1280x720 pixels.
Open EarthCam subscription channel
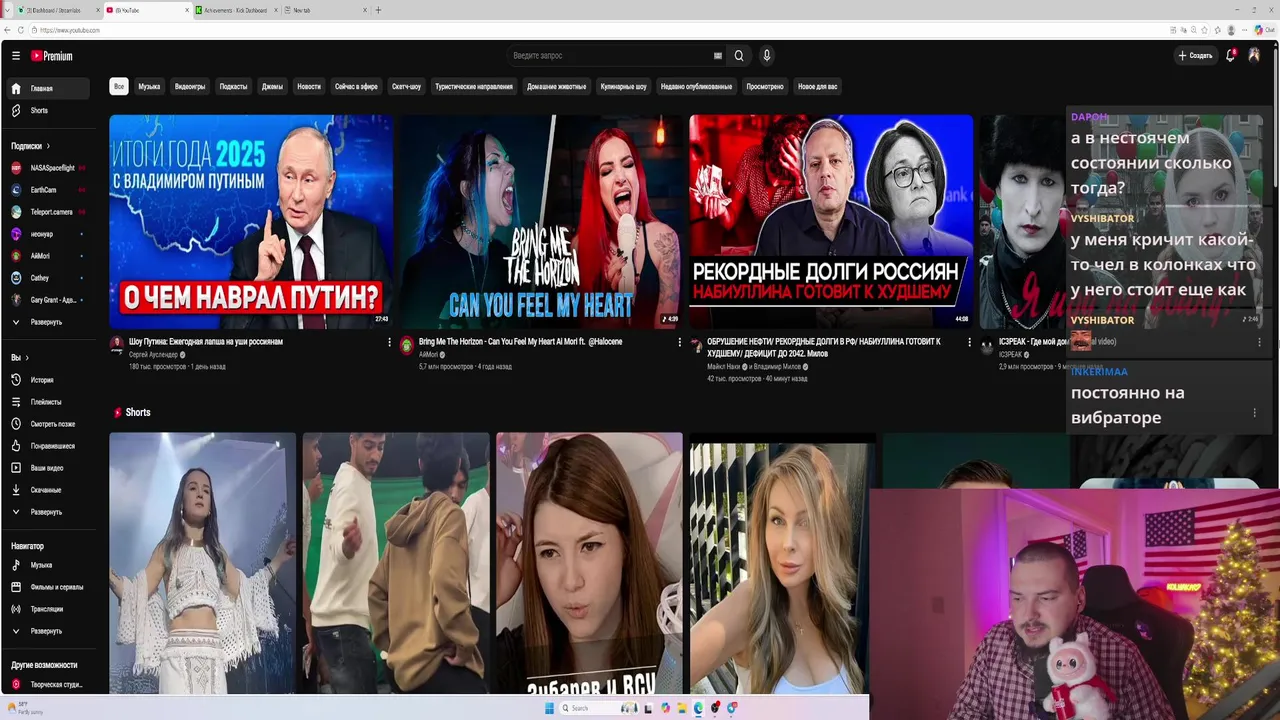(47, 190)
